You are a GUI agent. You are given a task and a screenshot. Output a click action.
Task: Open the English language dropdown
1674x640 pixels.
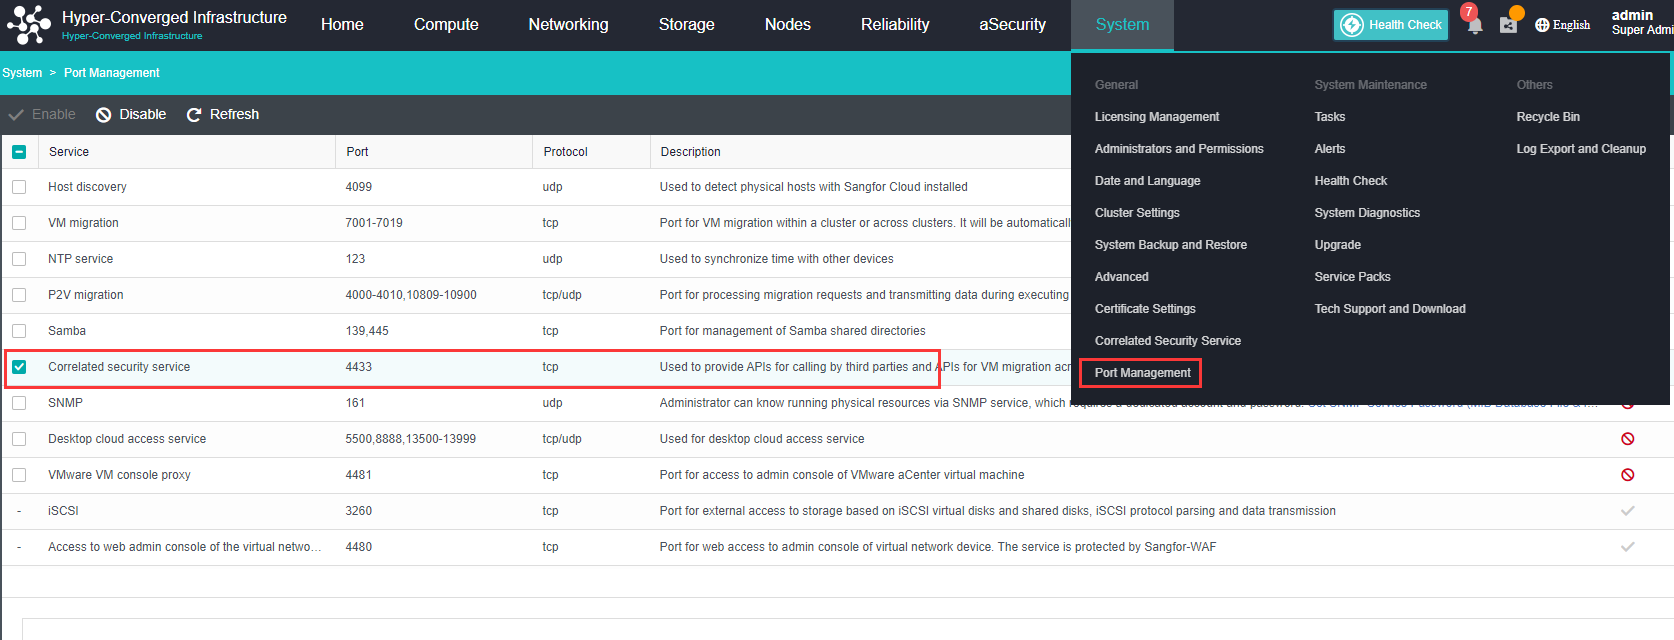(x=1562, y=25)
